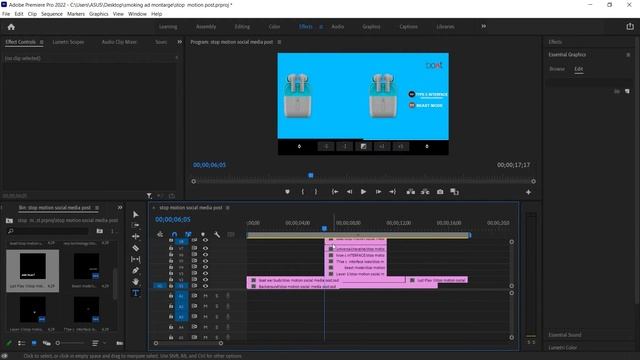Select the Pen tool
Image resolution: width=640 pixels, height=360 pixels.
[x=136, y=270]
